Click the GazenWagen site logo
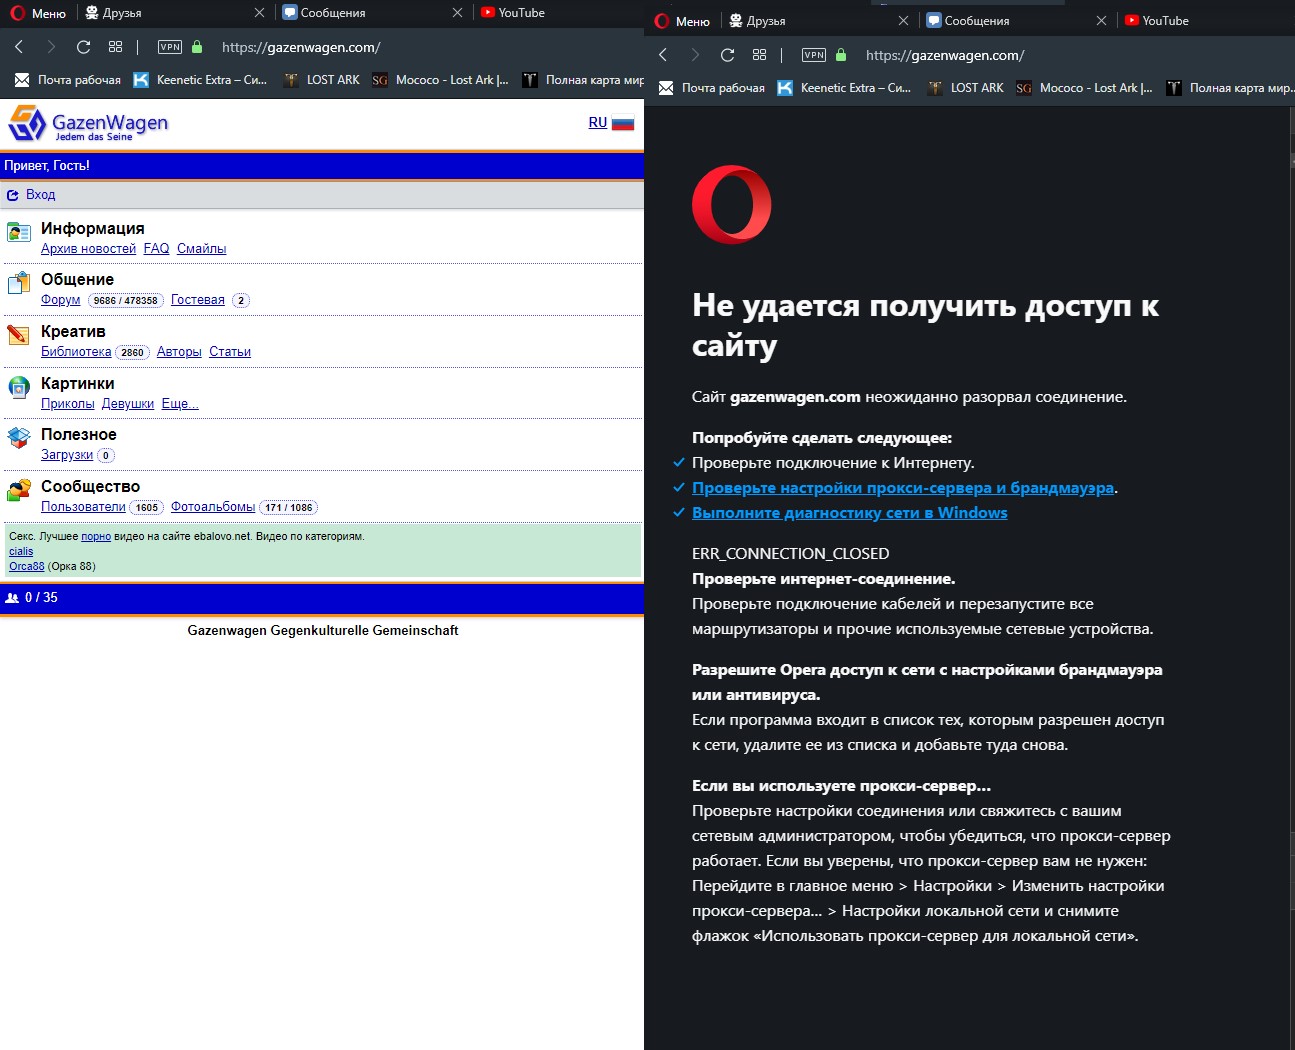 (x=88, y=124)
